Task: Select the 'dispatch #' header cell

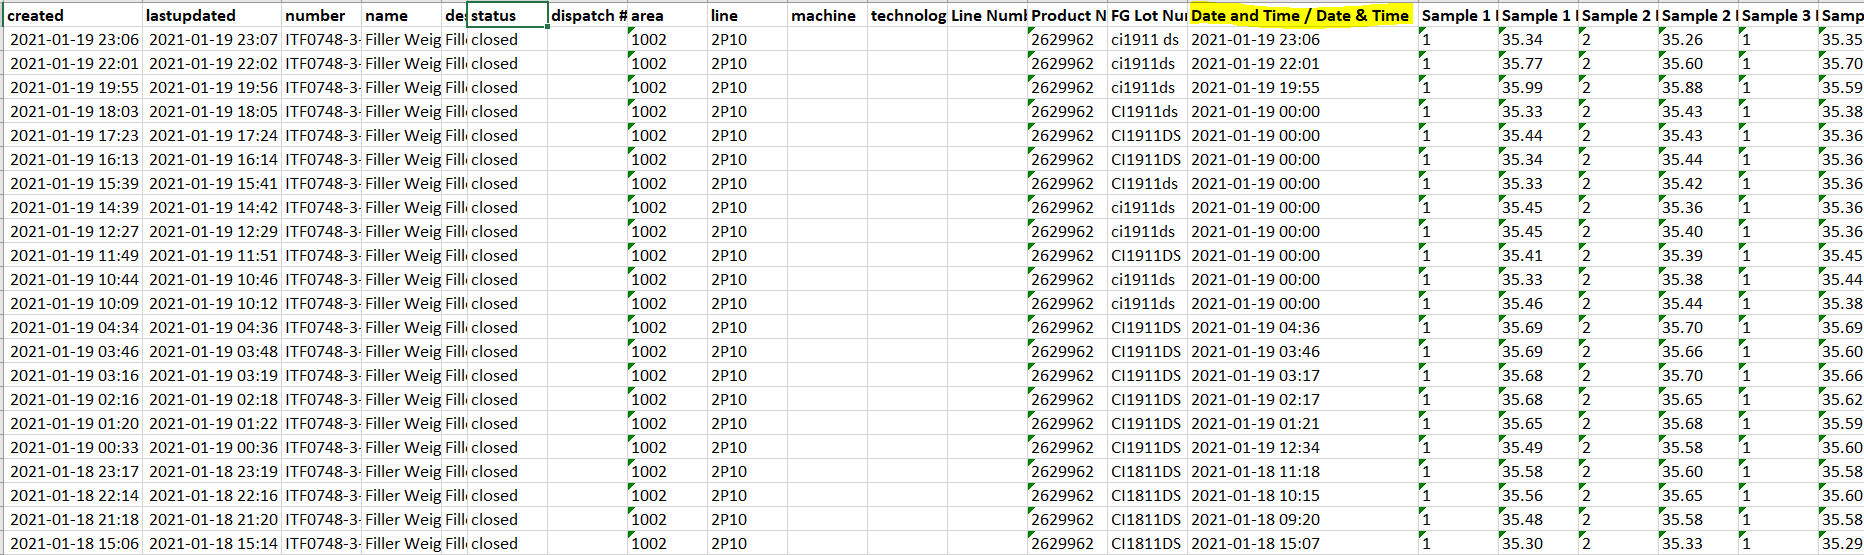Action: [x=588, y=15]
